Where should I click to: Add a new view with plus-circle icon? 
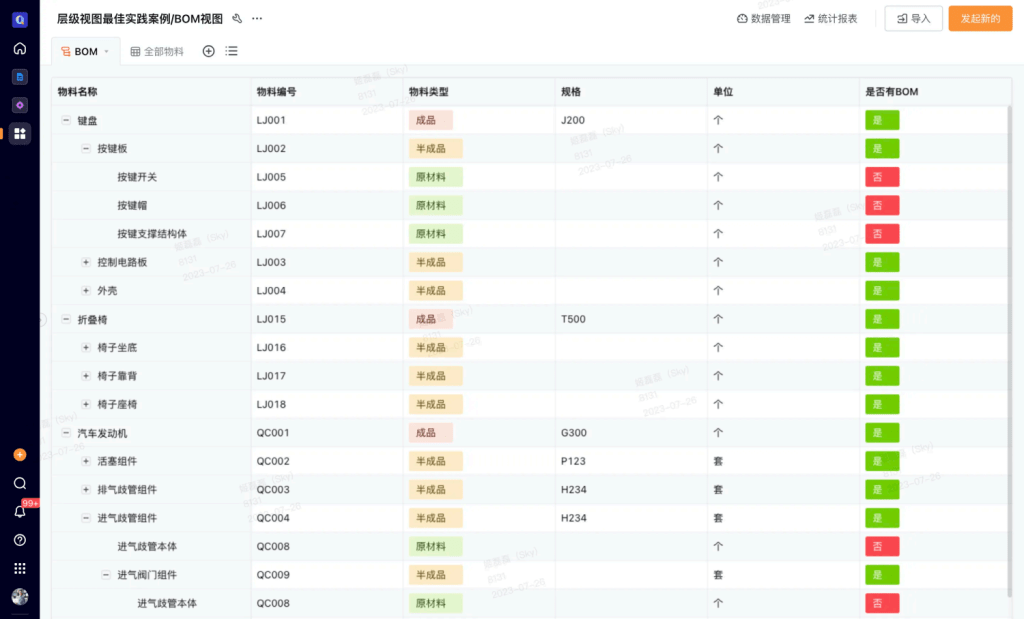pos(209,51)
